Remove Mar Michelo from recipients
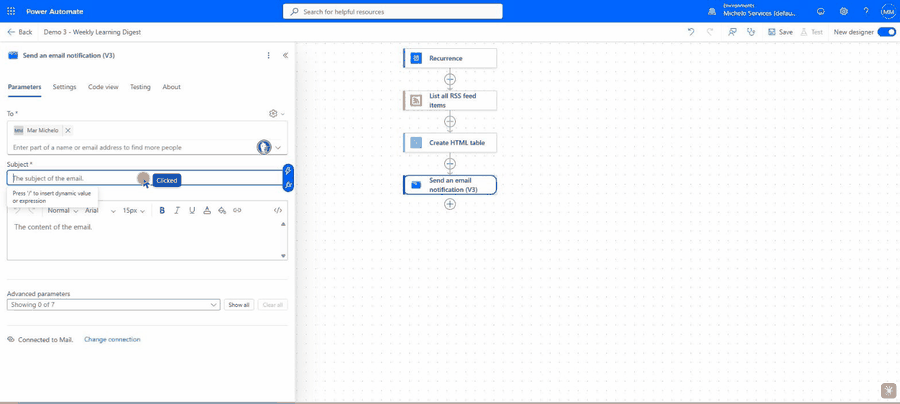900x404 pixels. click(68, 130)
